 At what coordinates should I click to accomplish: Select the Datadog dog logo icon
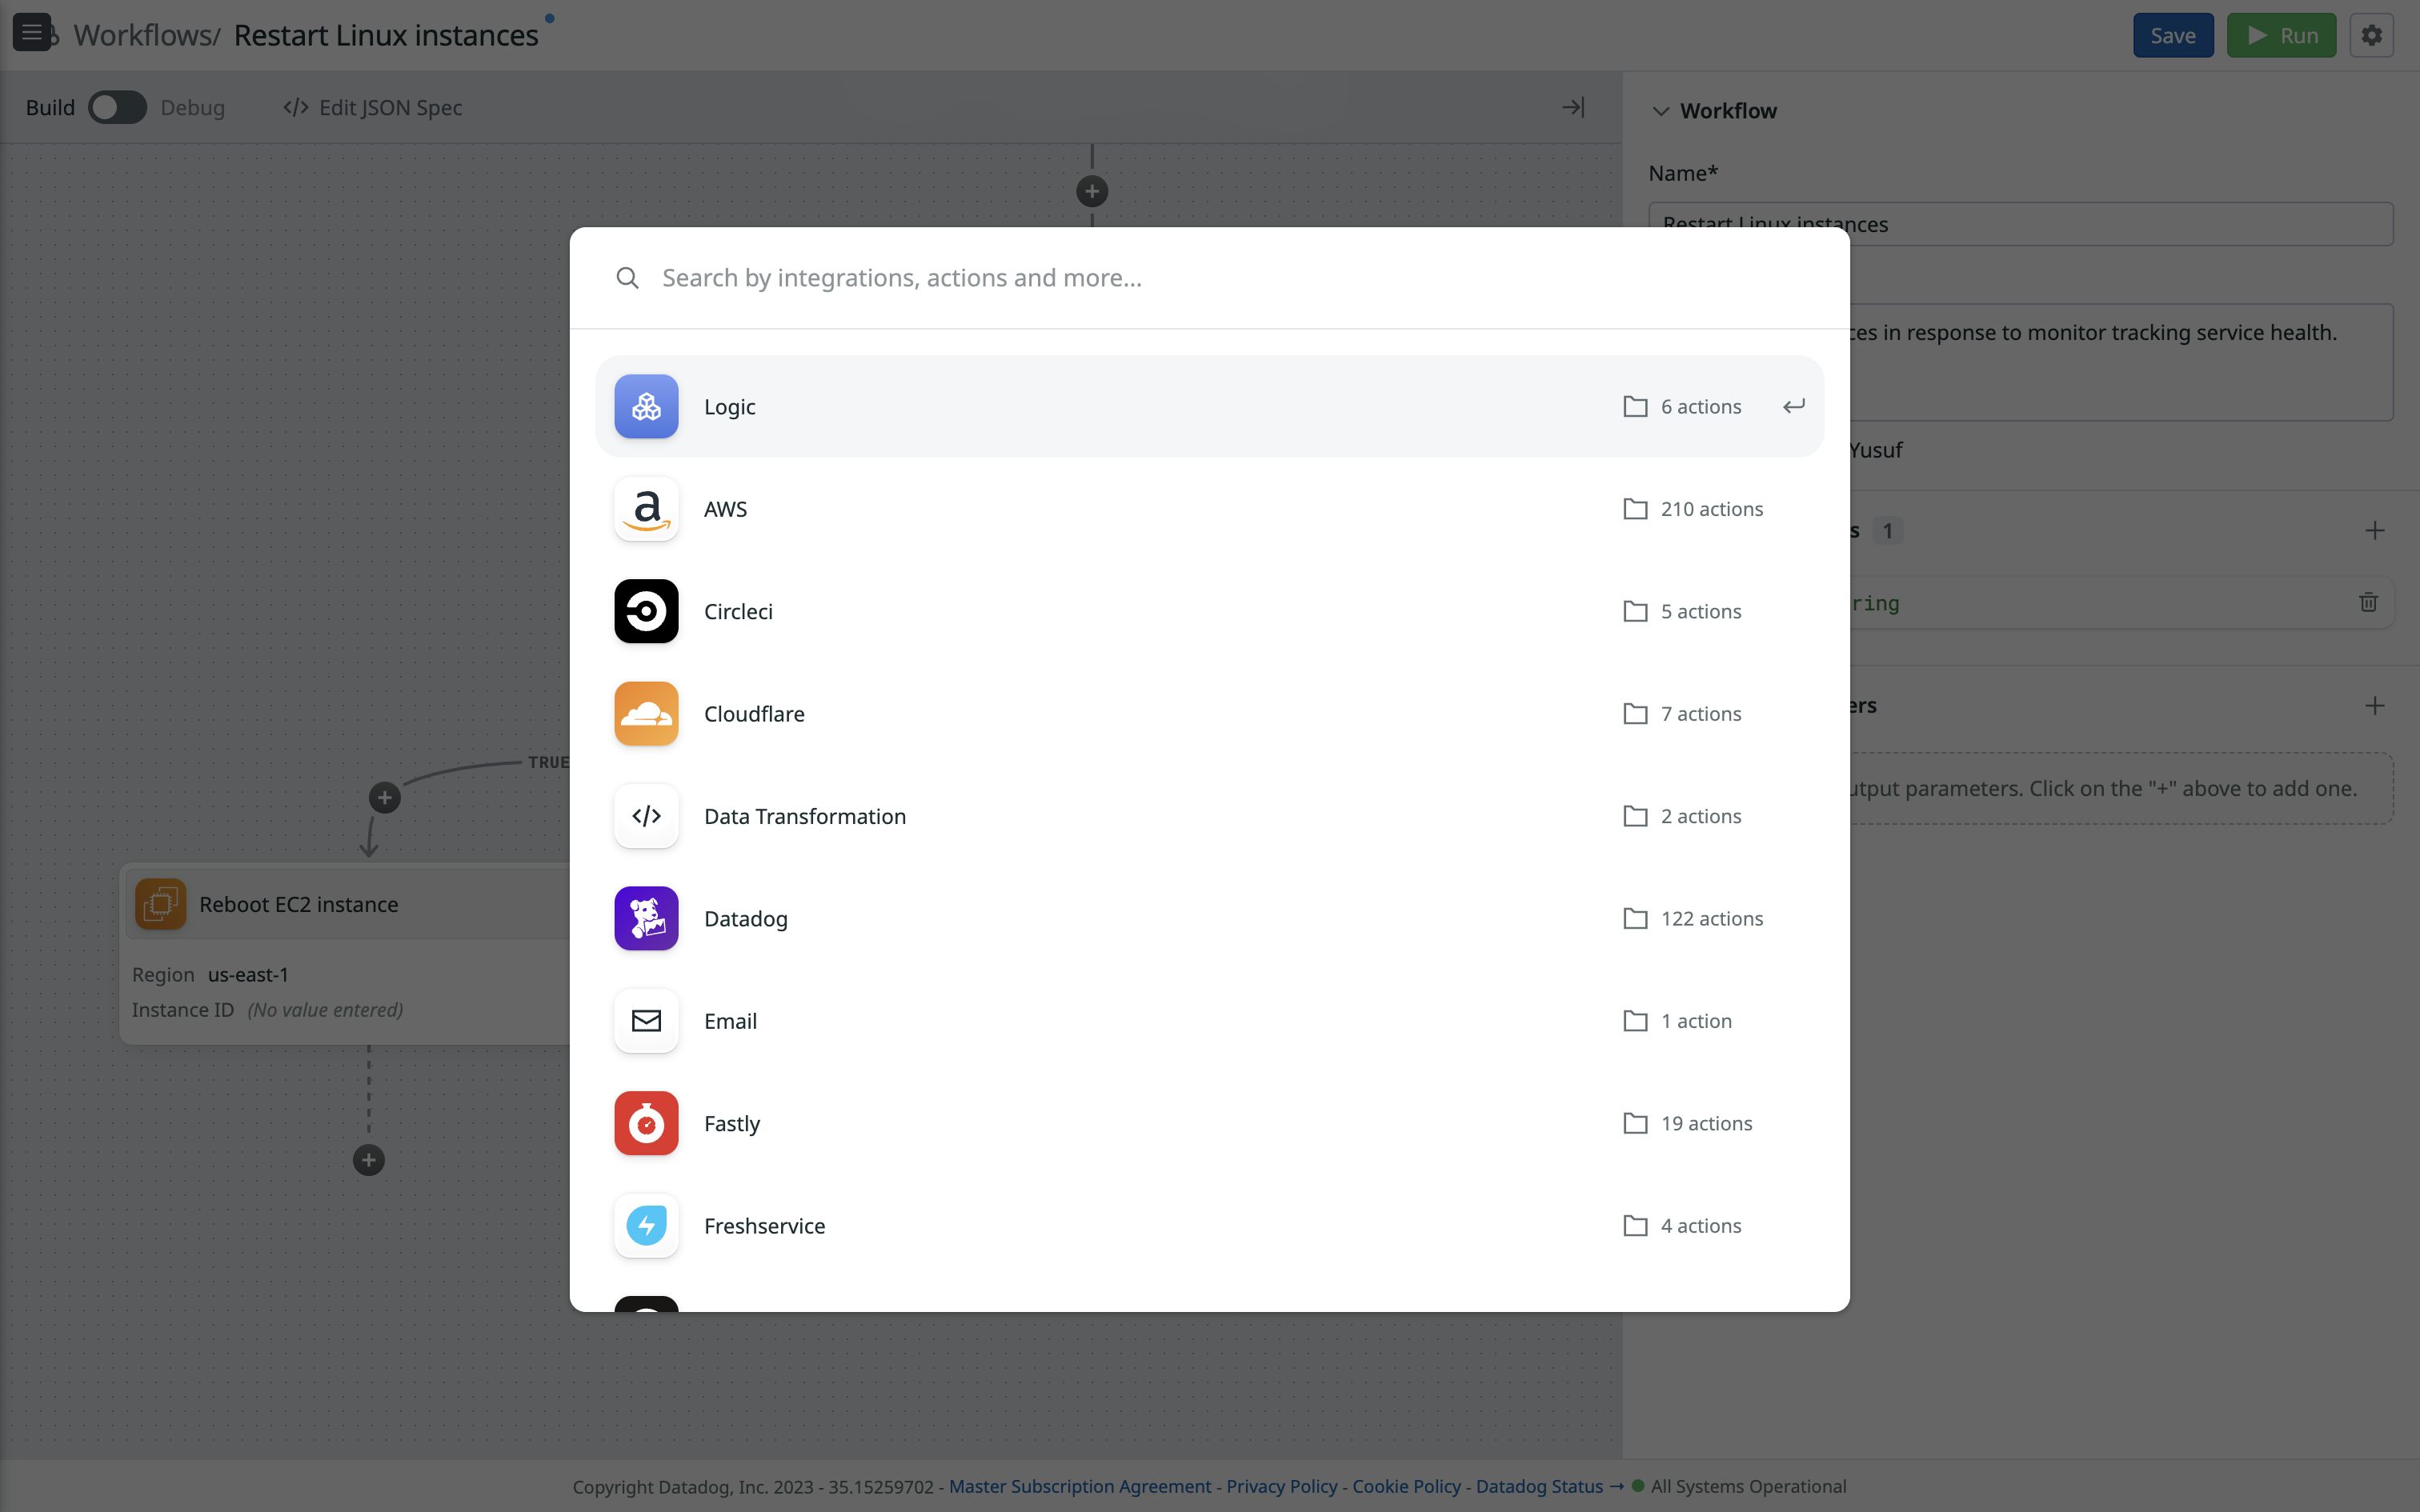(x=646, y=918)
